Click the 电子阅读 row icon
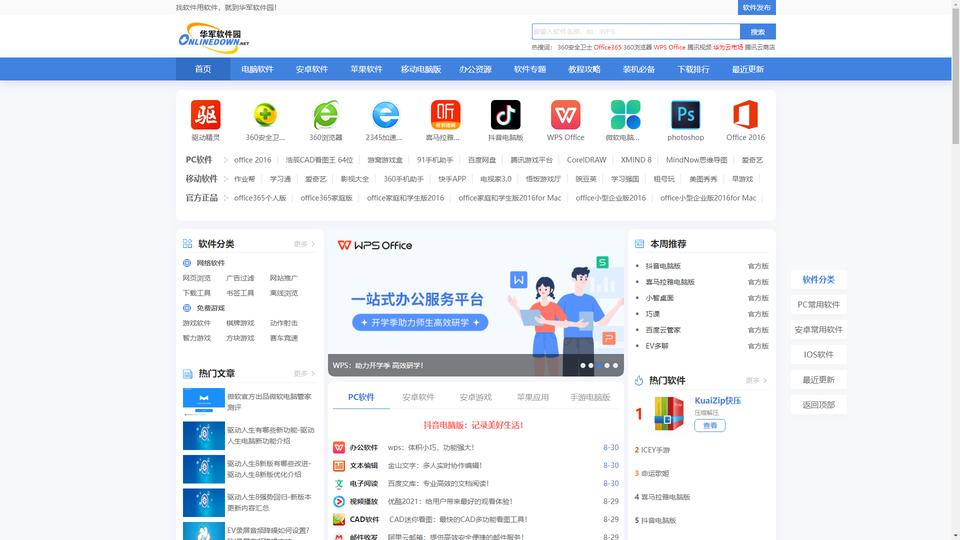960x540 pixels. 339,484
